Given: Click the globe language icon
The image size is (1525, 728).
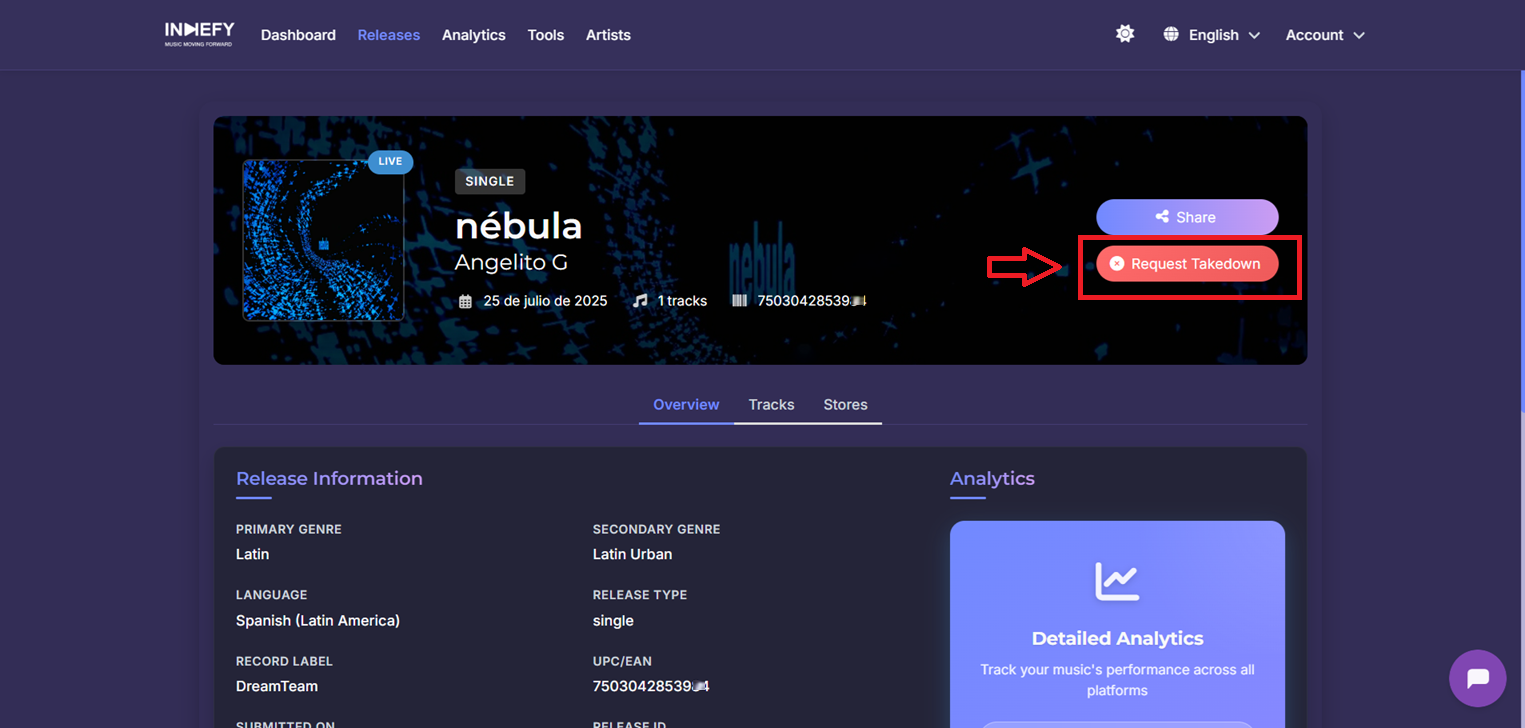Looking at the screenshot, I should pyautogui.click(x=1171, y=34).
